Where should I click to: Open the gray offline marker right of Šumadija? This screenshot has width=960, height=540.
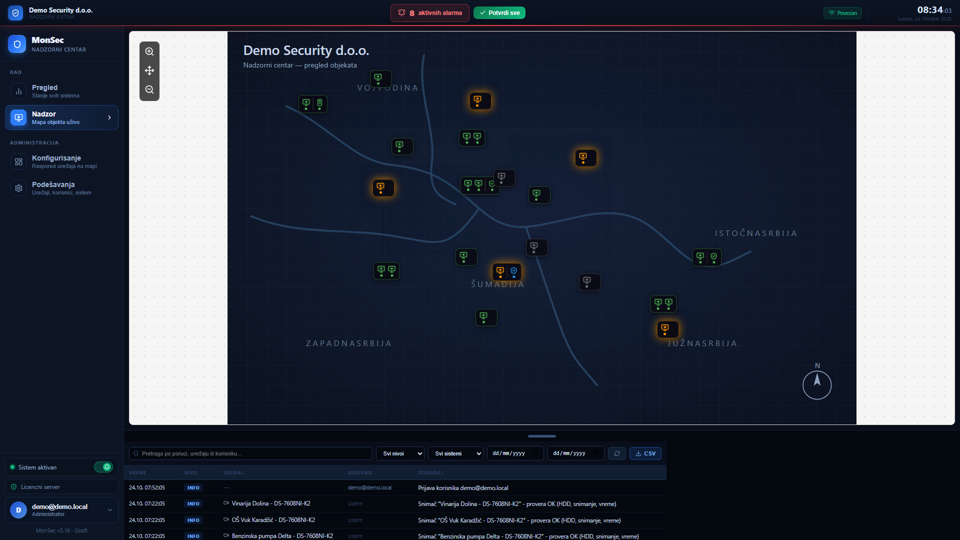[x=590, y=282]
